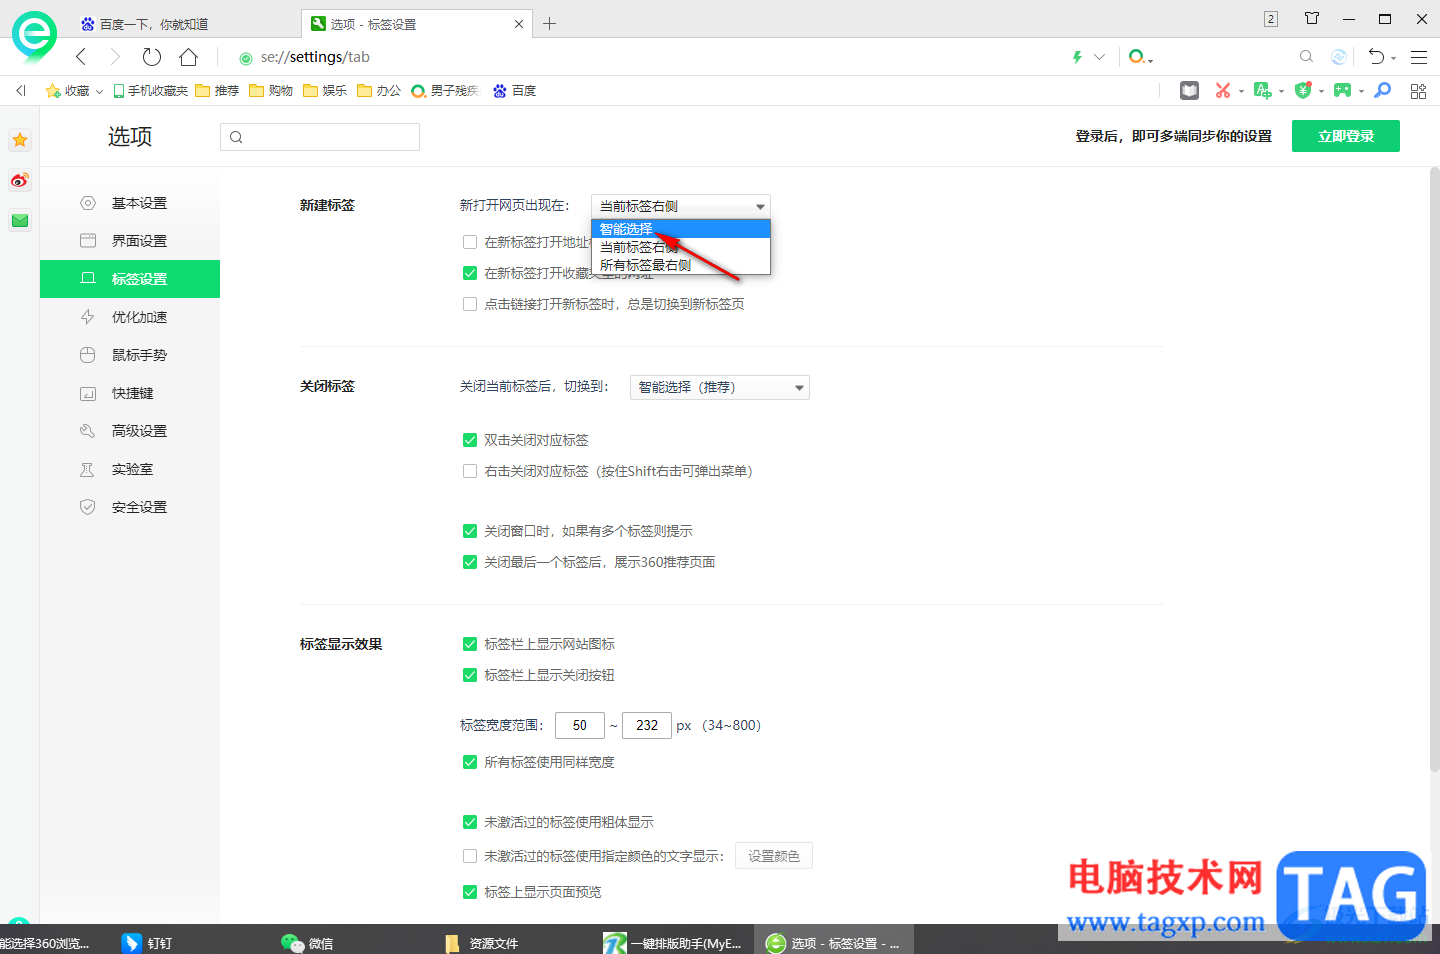Switch to the 百度一下，你就知道 tab
Screen dimensions: 1440x954
click(185, 24)
